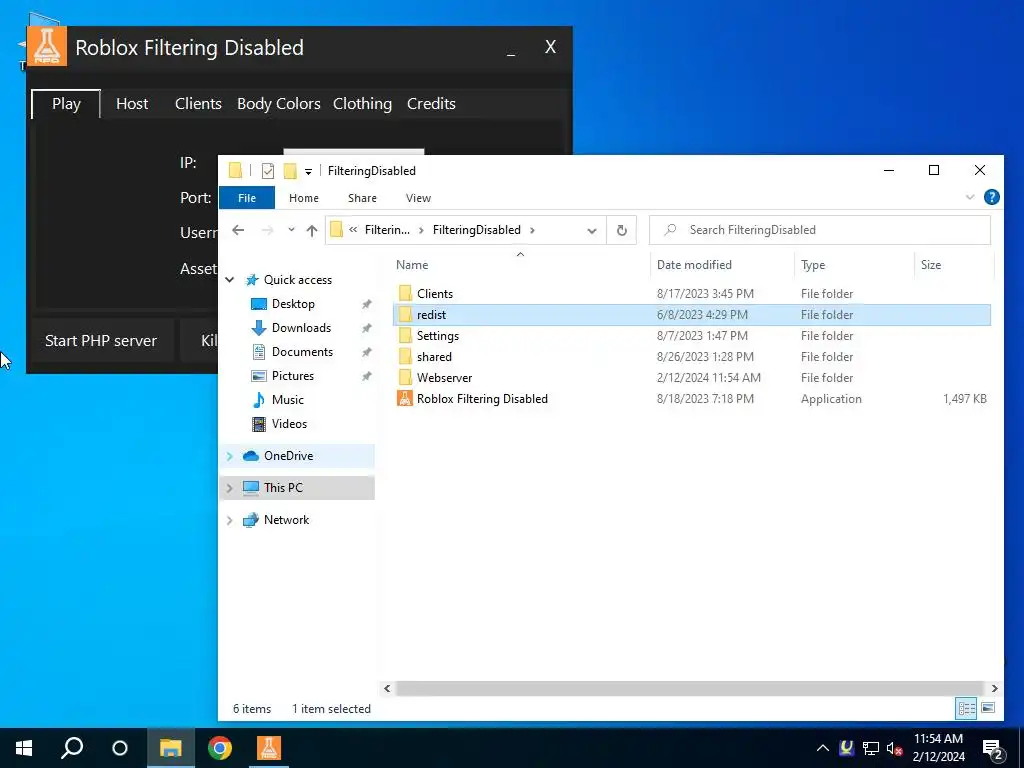
Task: Open the Action Center notifications icon
Action: pyautogui.click(x=992, y=749)
